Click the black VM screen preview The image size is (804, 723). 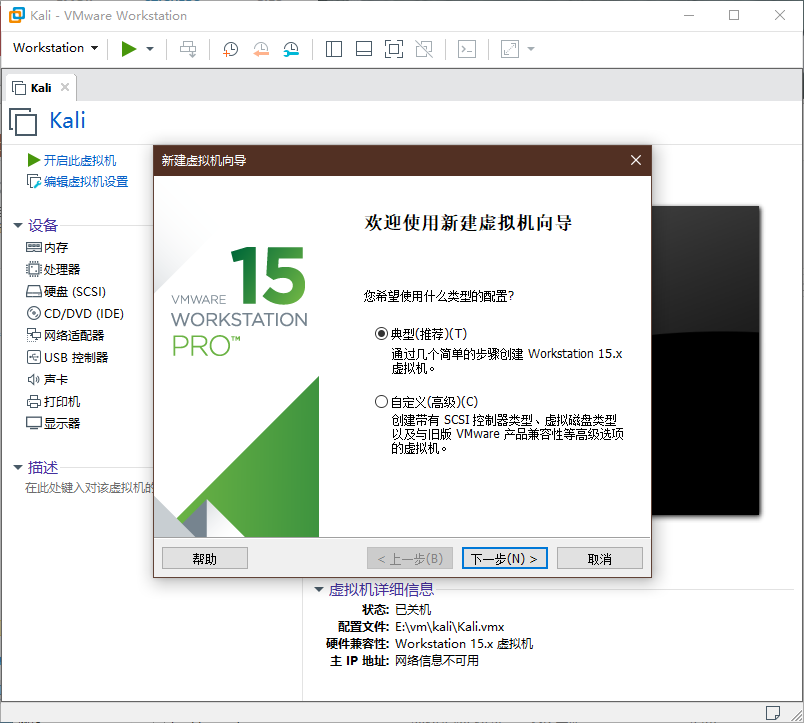(x=705, y=360)
